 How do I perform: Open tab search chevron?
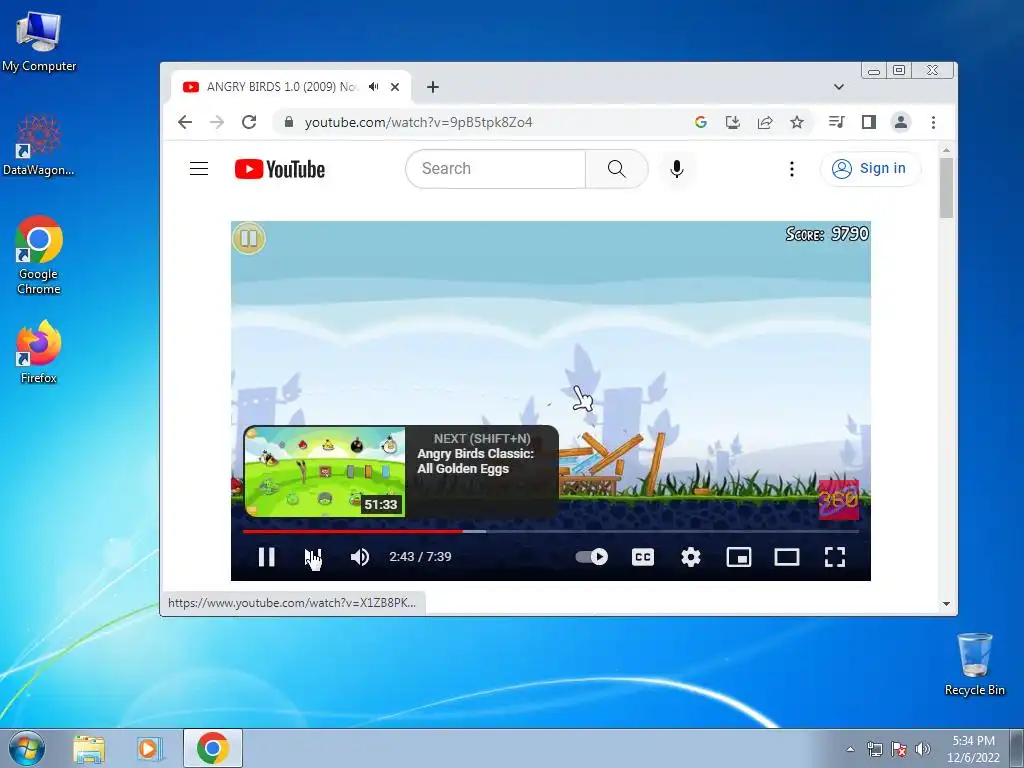click(x=839, y=87)
